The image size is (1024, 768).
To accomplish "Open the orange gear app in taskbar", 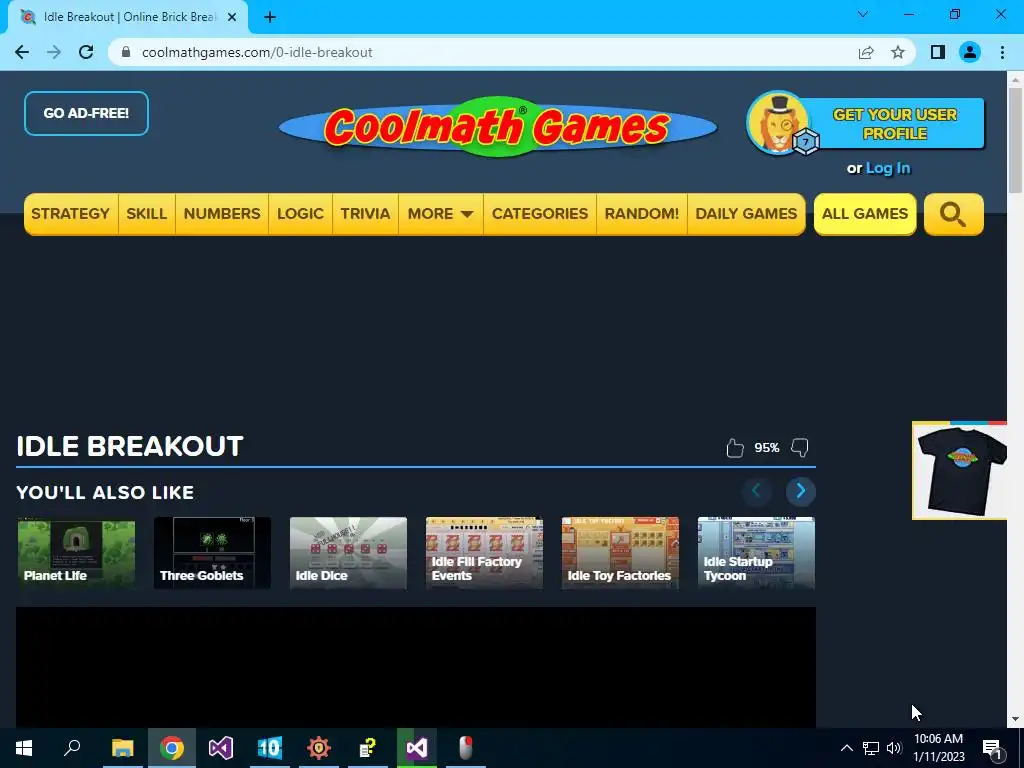I will 319,748.
